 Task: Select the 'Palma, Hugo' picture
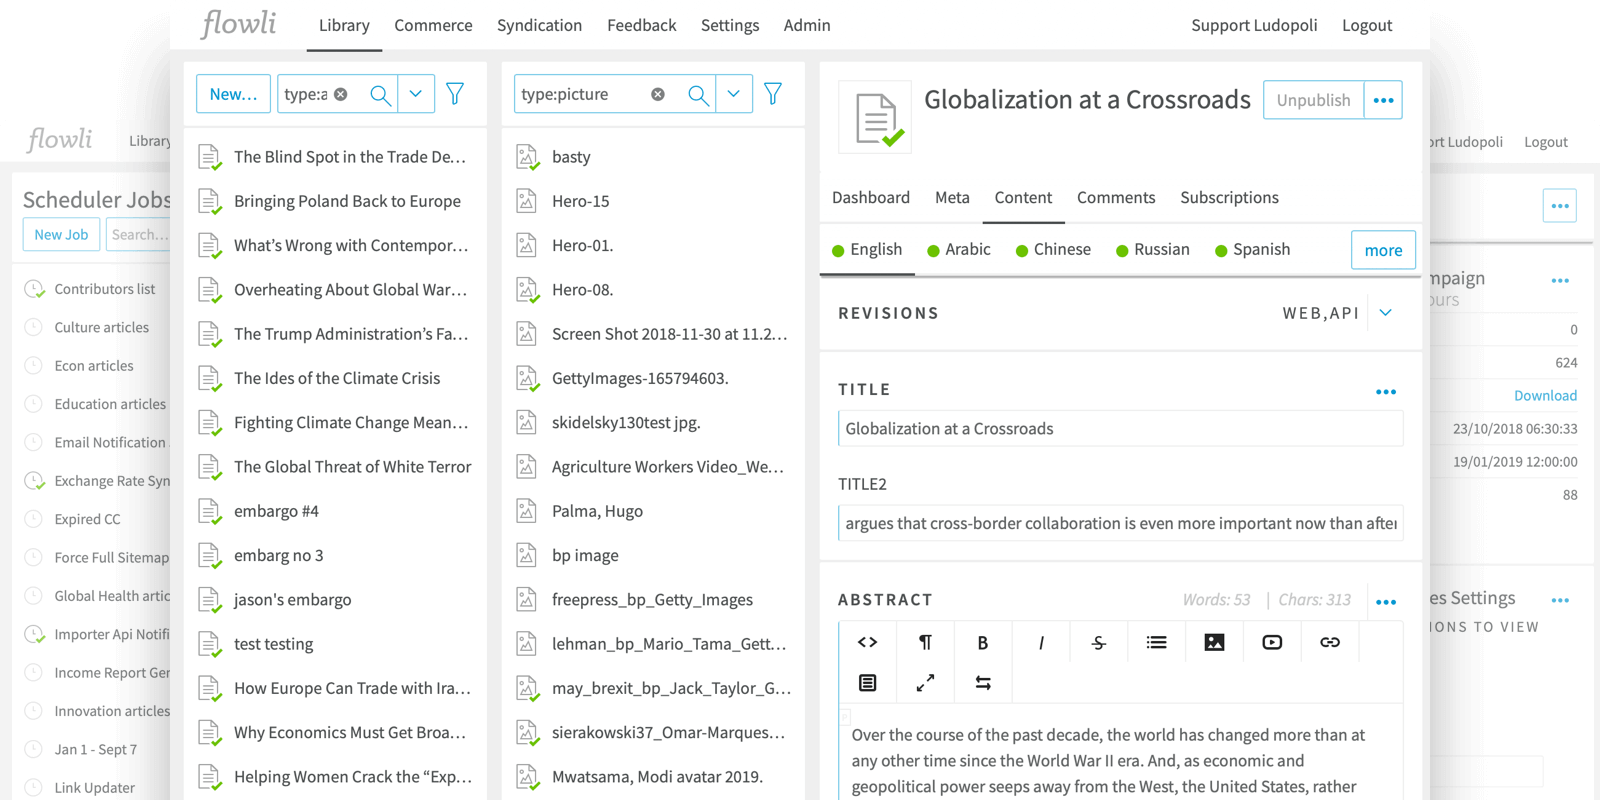pyautogui.click(x=597, y=512)
